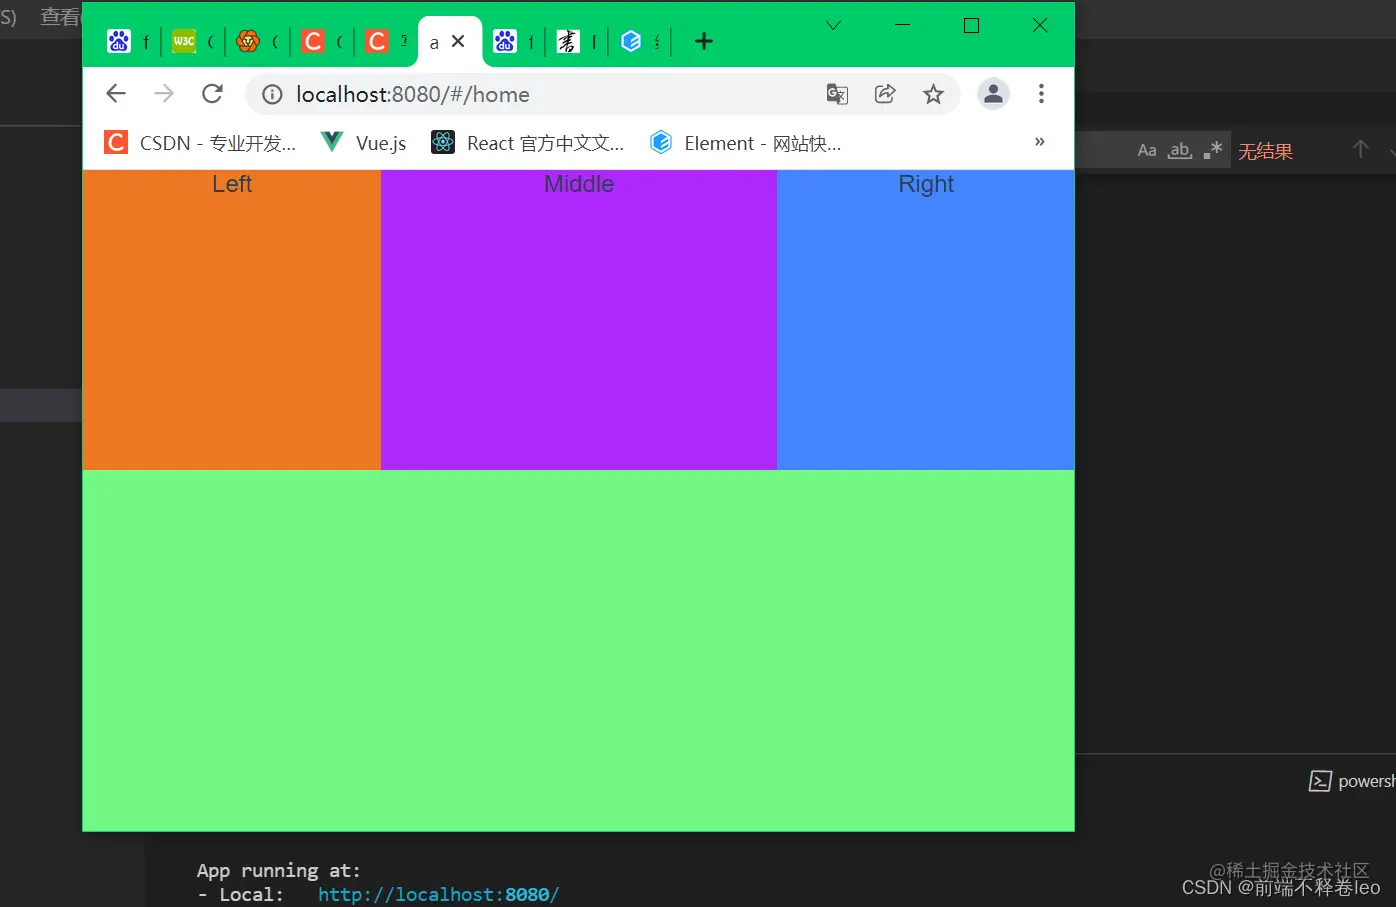
Task: Reload the current page
Action: pos(212,93)
